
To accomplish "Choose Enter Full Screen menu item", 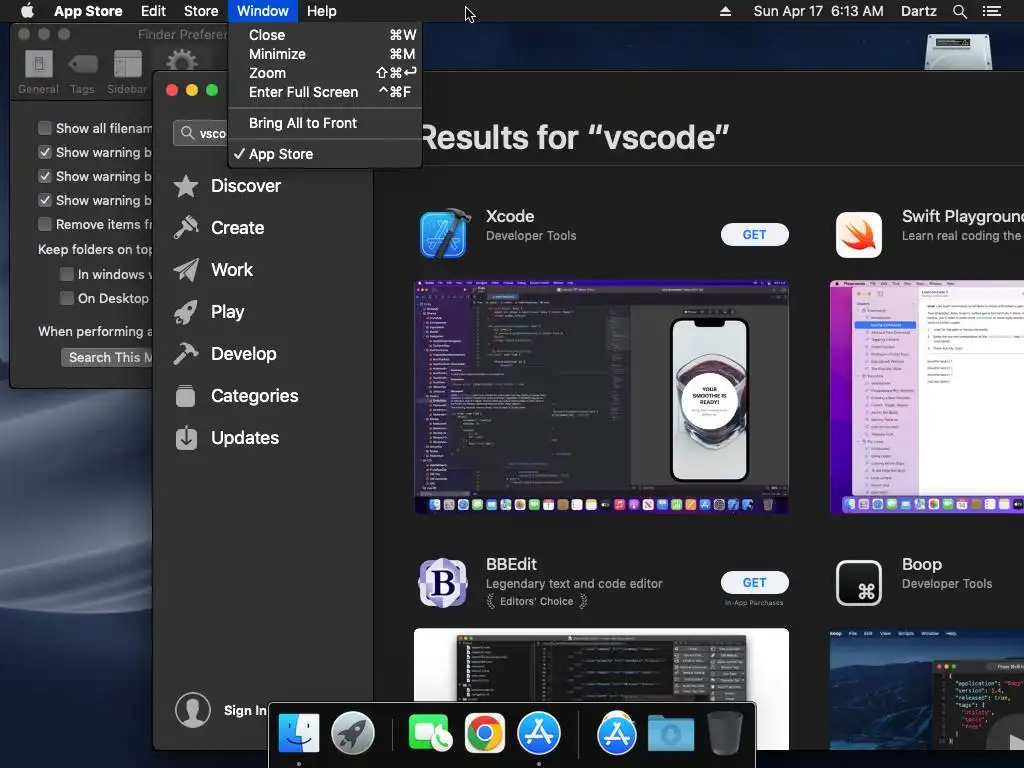I will click(x=325, y=92).
